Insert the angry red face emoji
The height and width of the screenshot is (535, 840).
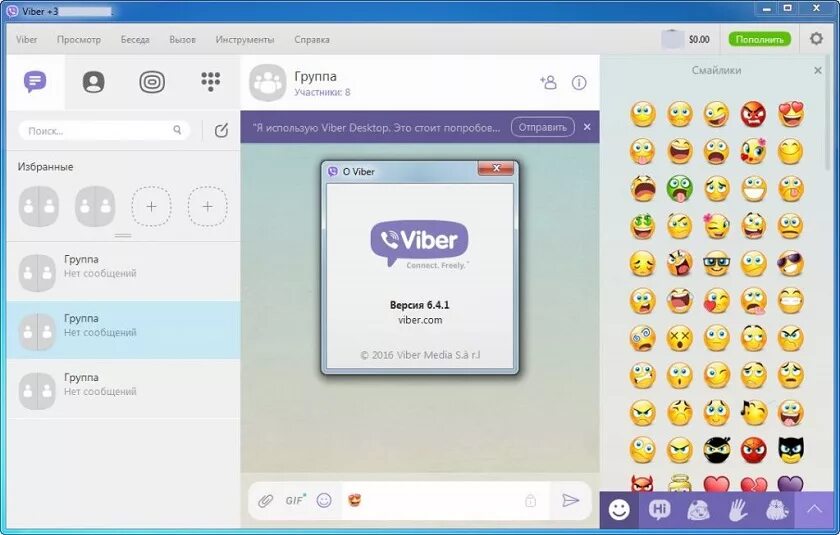754,114
